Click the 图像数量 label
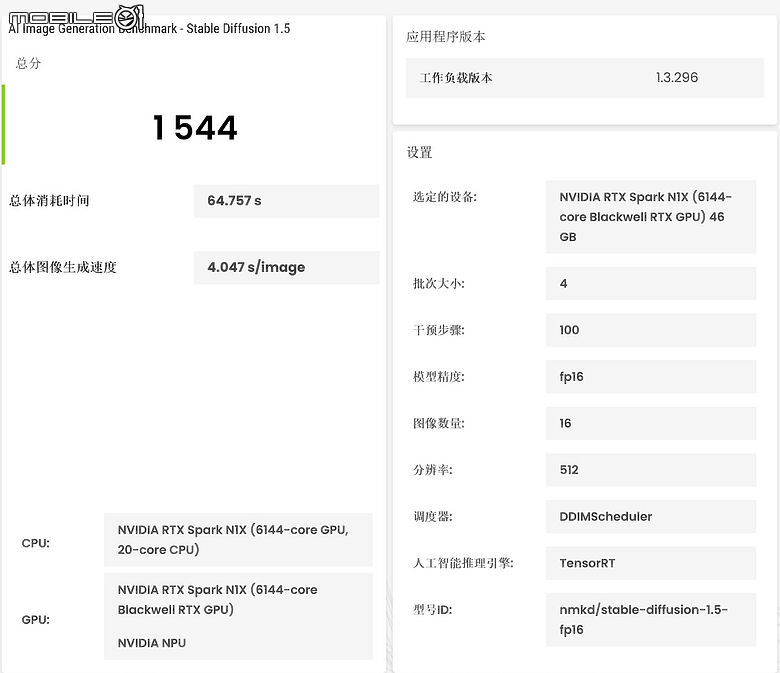 click(x=439, y=423)
